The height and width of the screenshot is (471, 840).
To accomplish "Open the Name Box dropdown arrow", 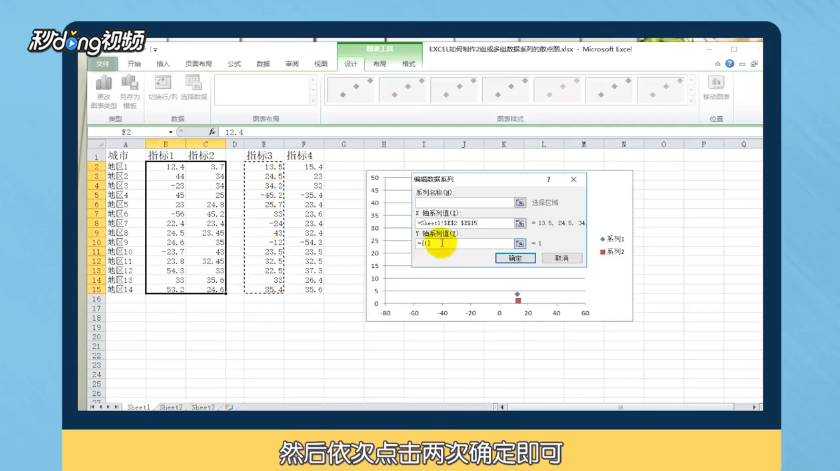I will click(x=171, y=132).
